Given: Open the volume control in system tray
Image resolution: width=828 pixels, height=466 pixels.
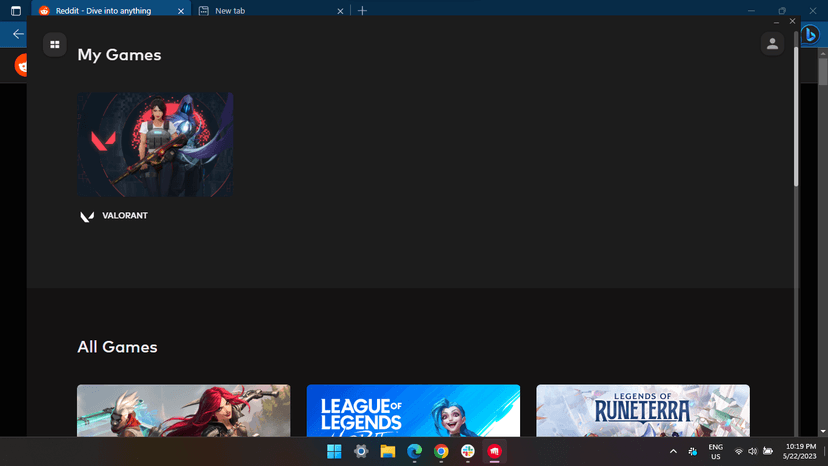Looking at the screenshot, I should click(x=752, y=452).
